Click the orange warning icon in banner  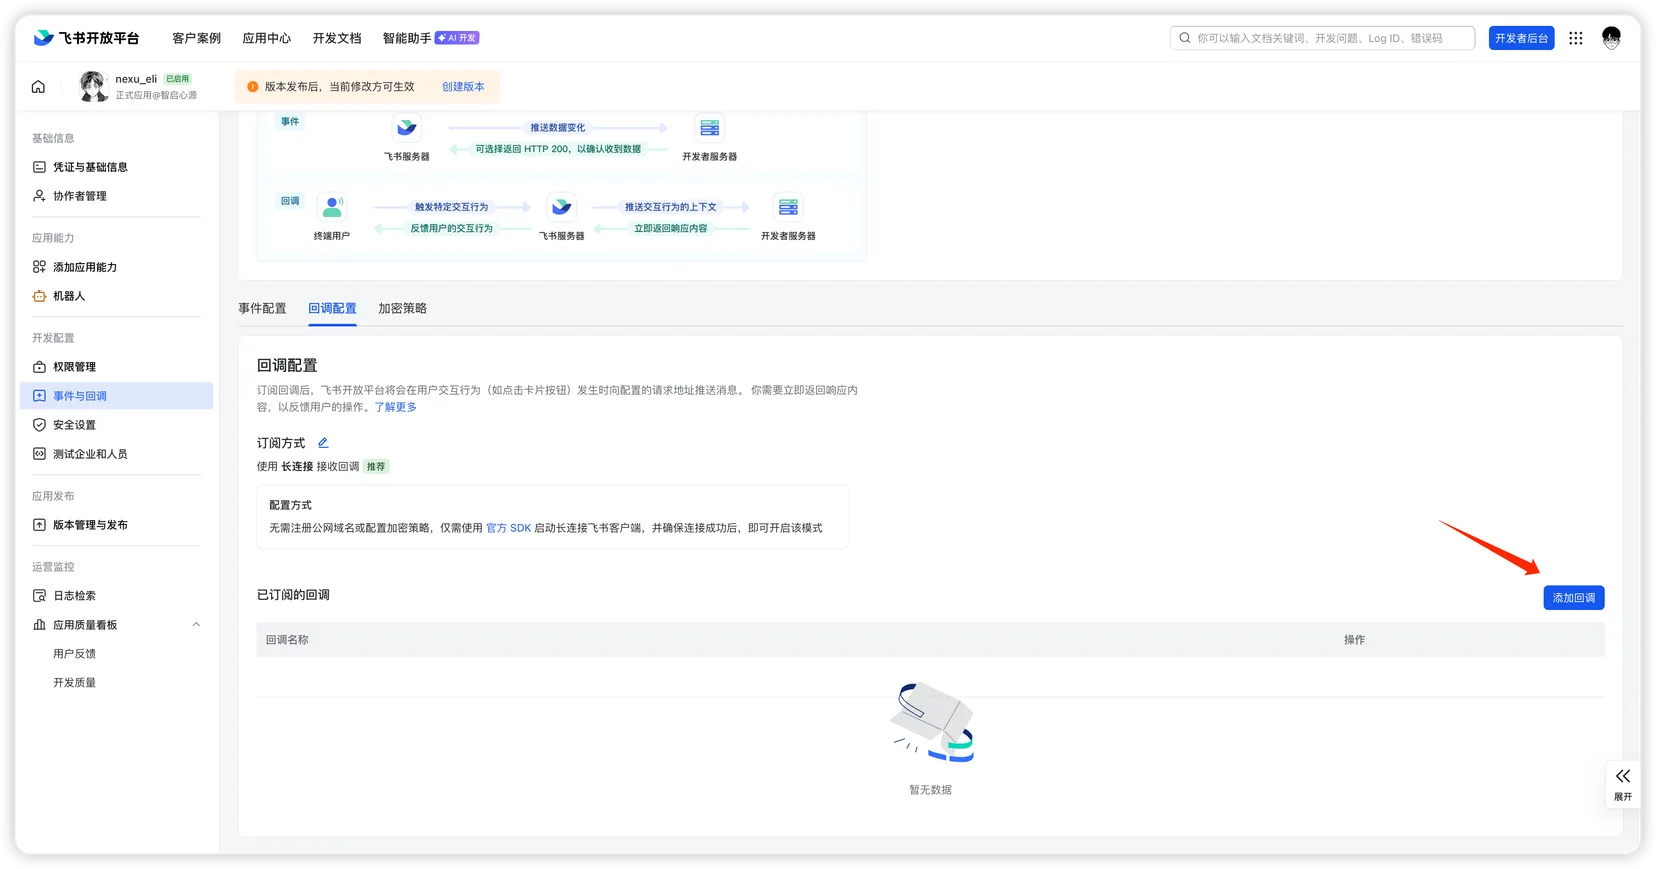click(252, 87)
